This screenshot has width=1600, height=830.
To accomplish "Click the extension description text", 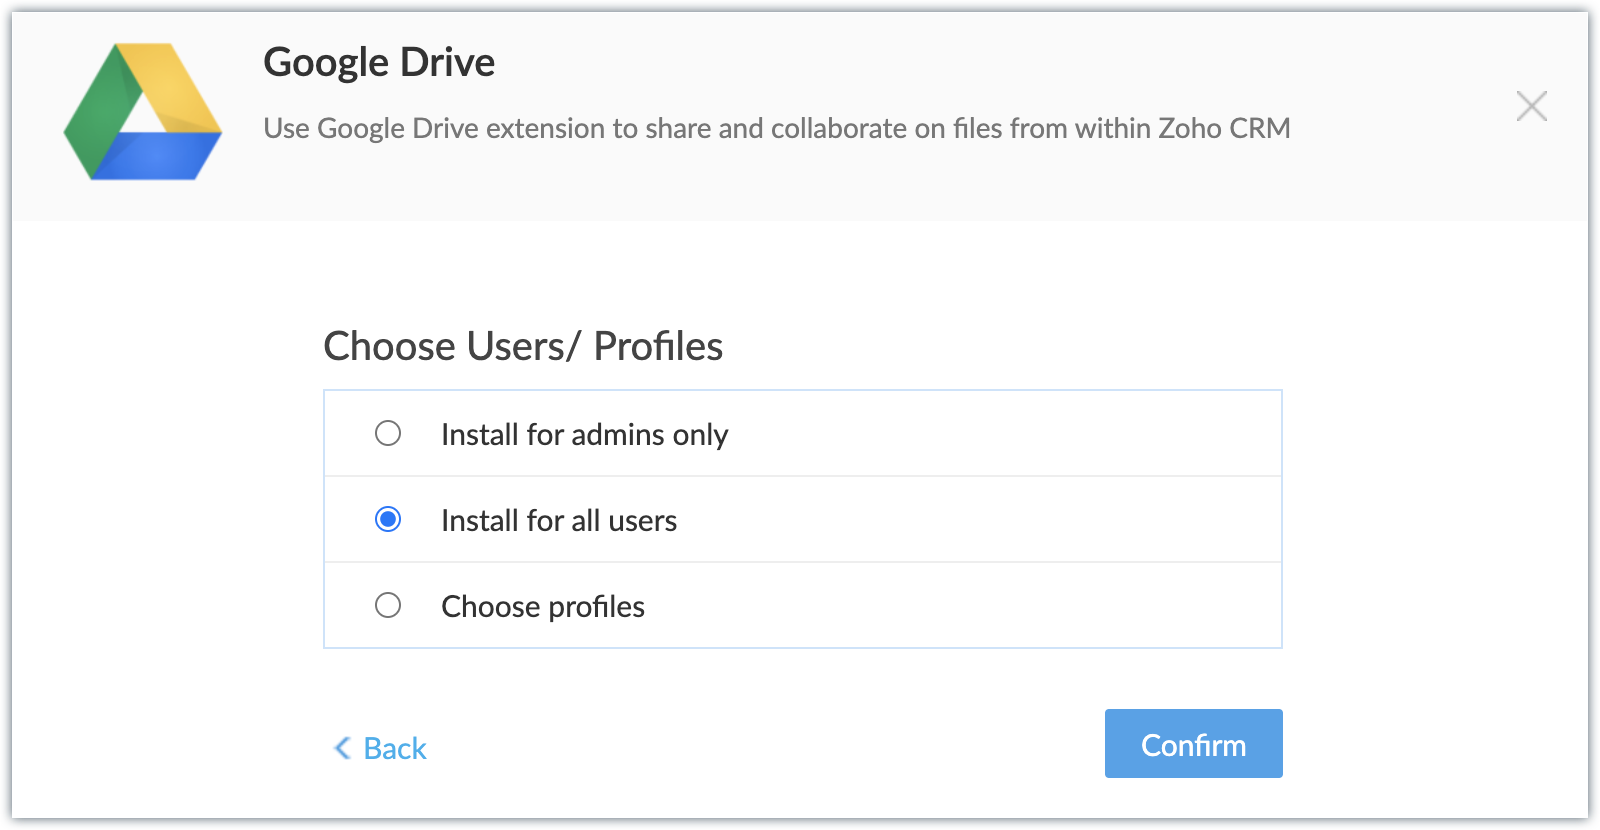I will 776,128.
